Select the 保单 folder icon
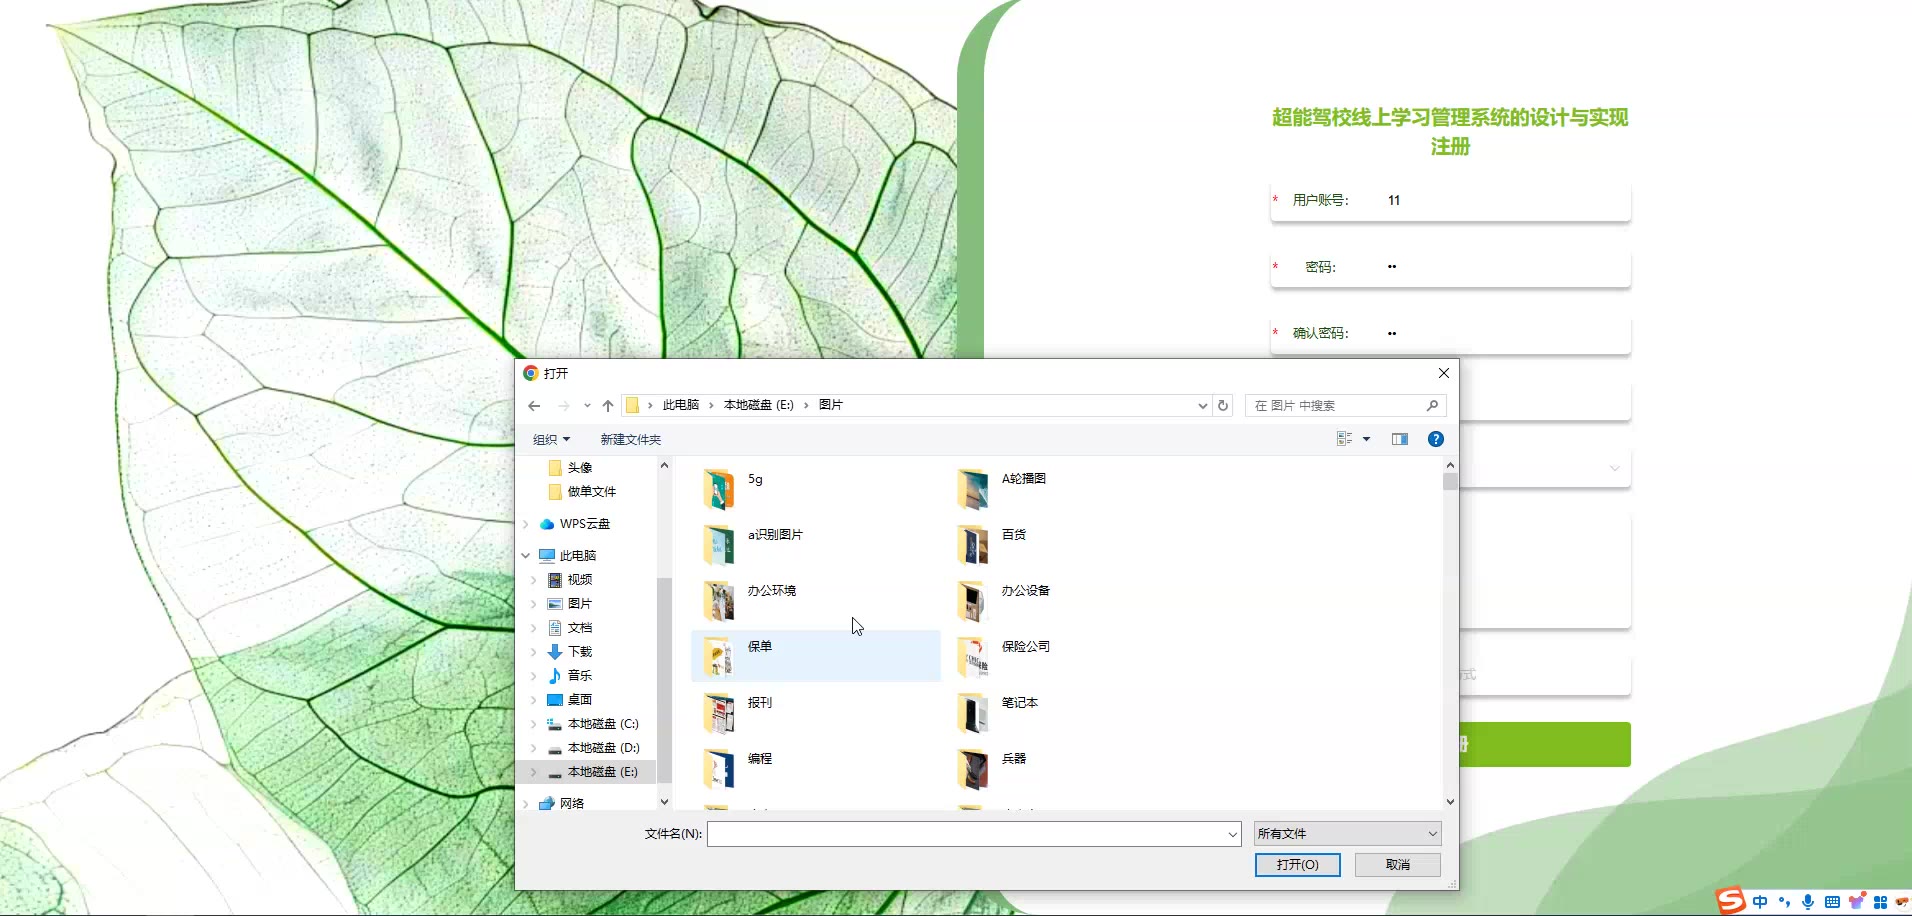1912x916 pixels. click(x=719, y=657)
